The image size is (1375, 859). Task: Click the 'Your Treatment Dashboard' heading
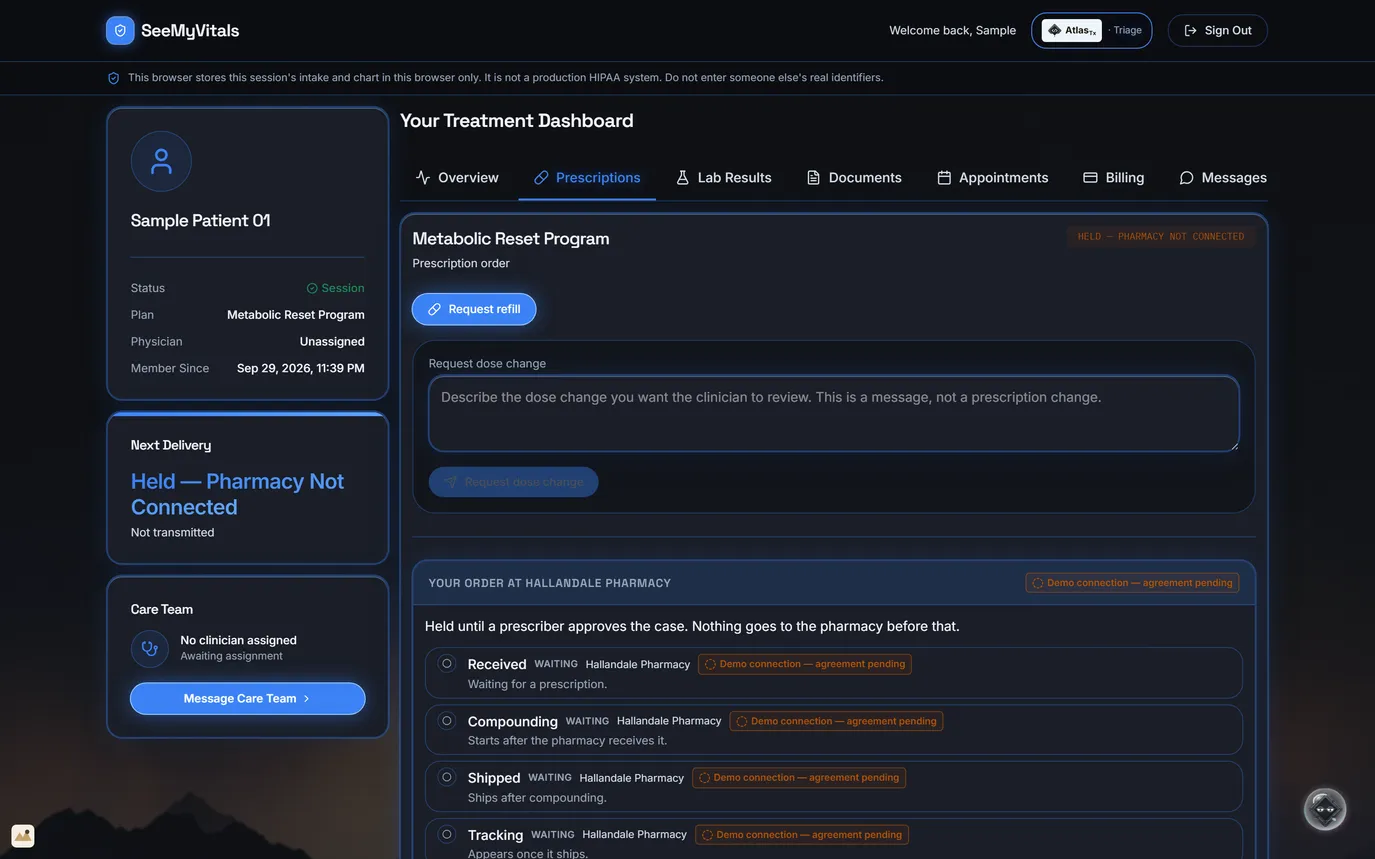point(517,121)
